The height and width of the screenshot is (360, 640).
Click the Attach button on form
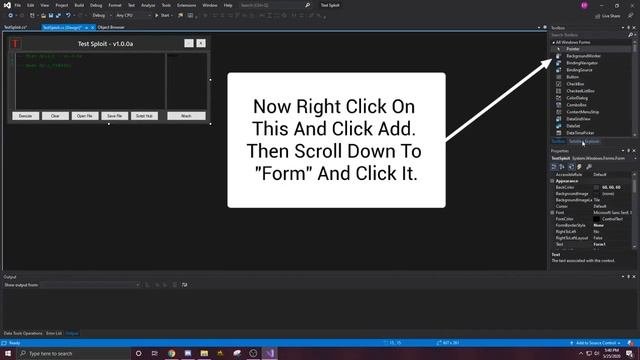click(186, 116)
